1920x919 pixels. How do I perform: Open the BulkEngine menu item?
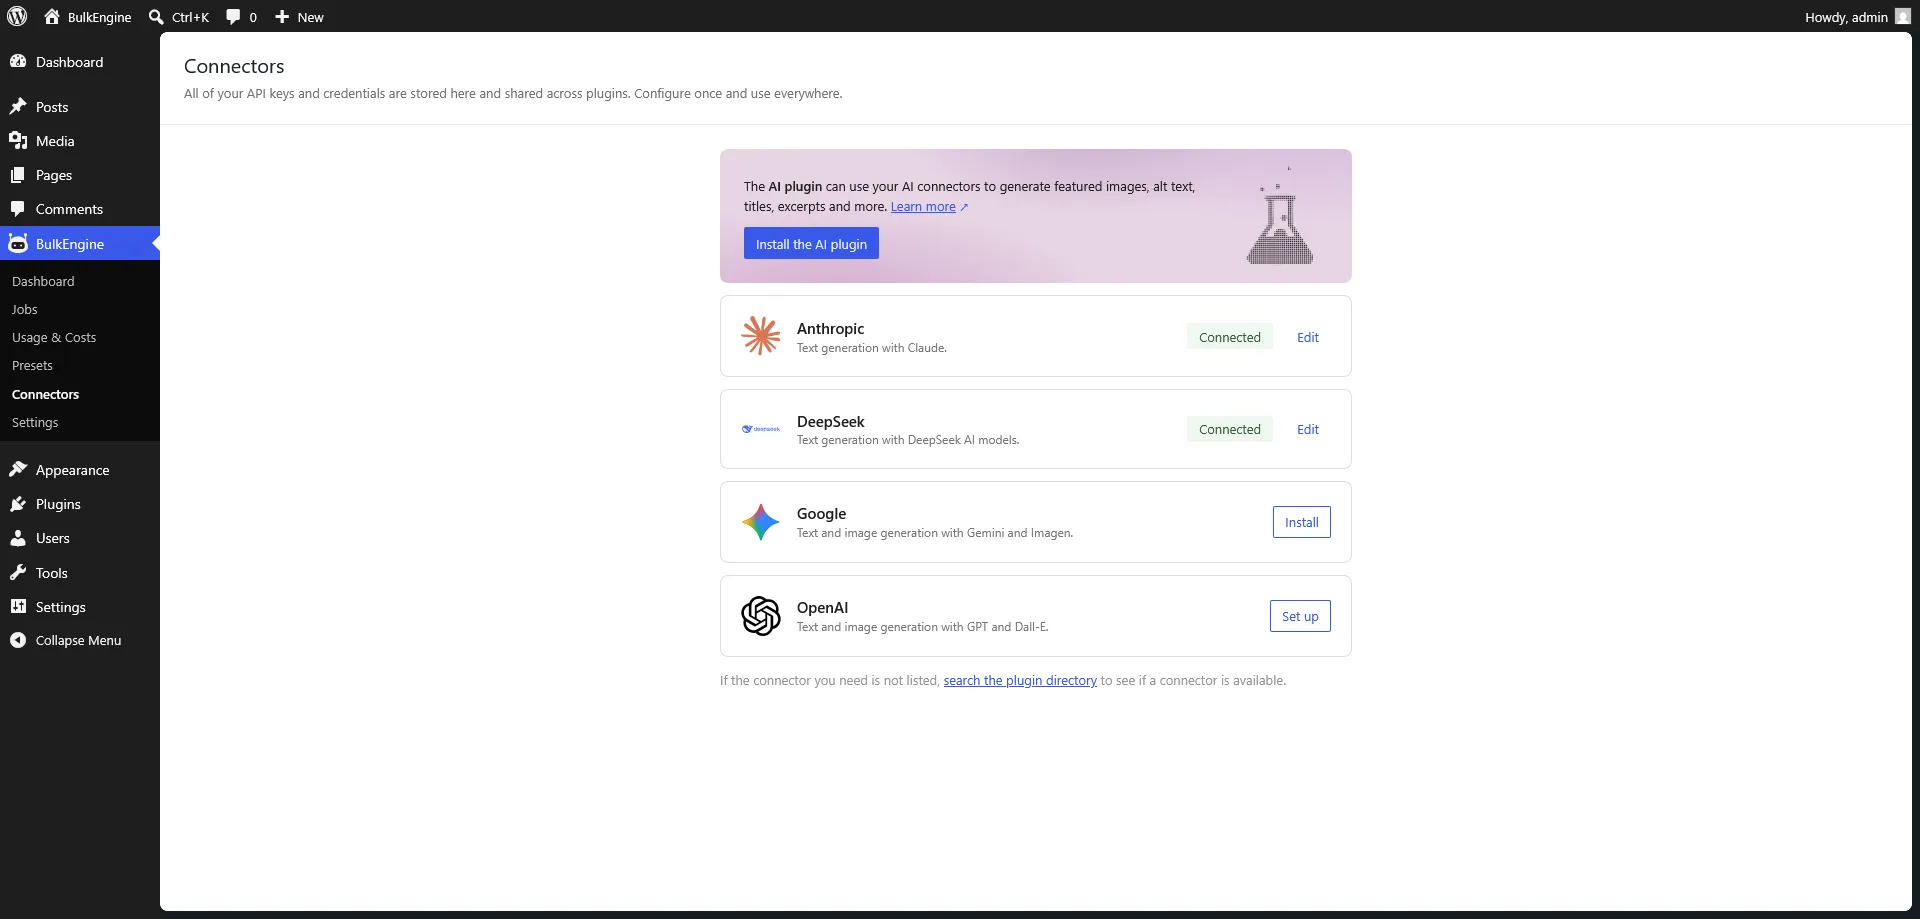click(80, 244)
